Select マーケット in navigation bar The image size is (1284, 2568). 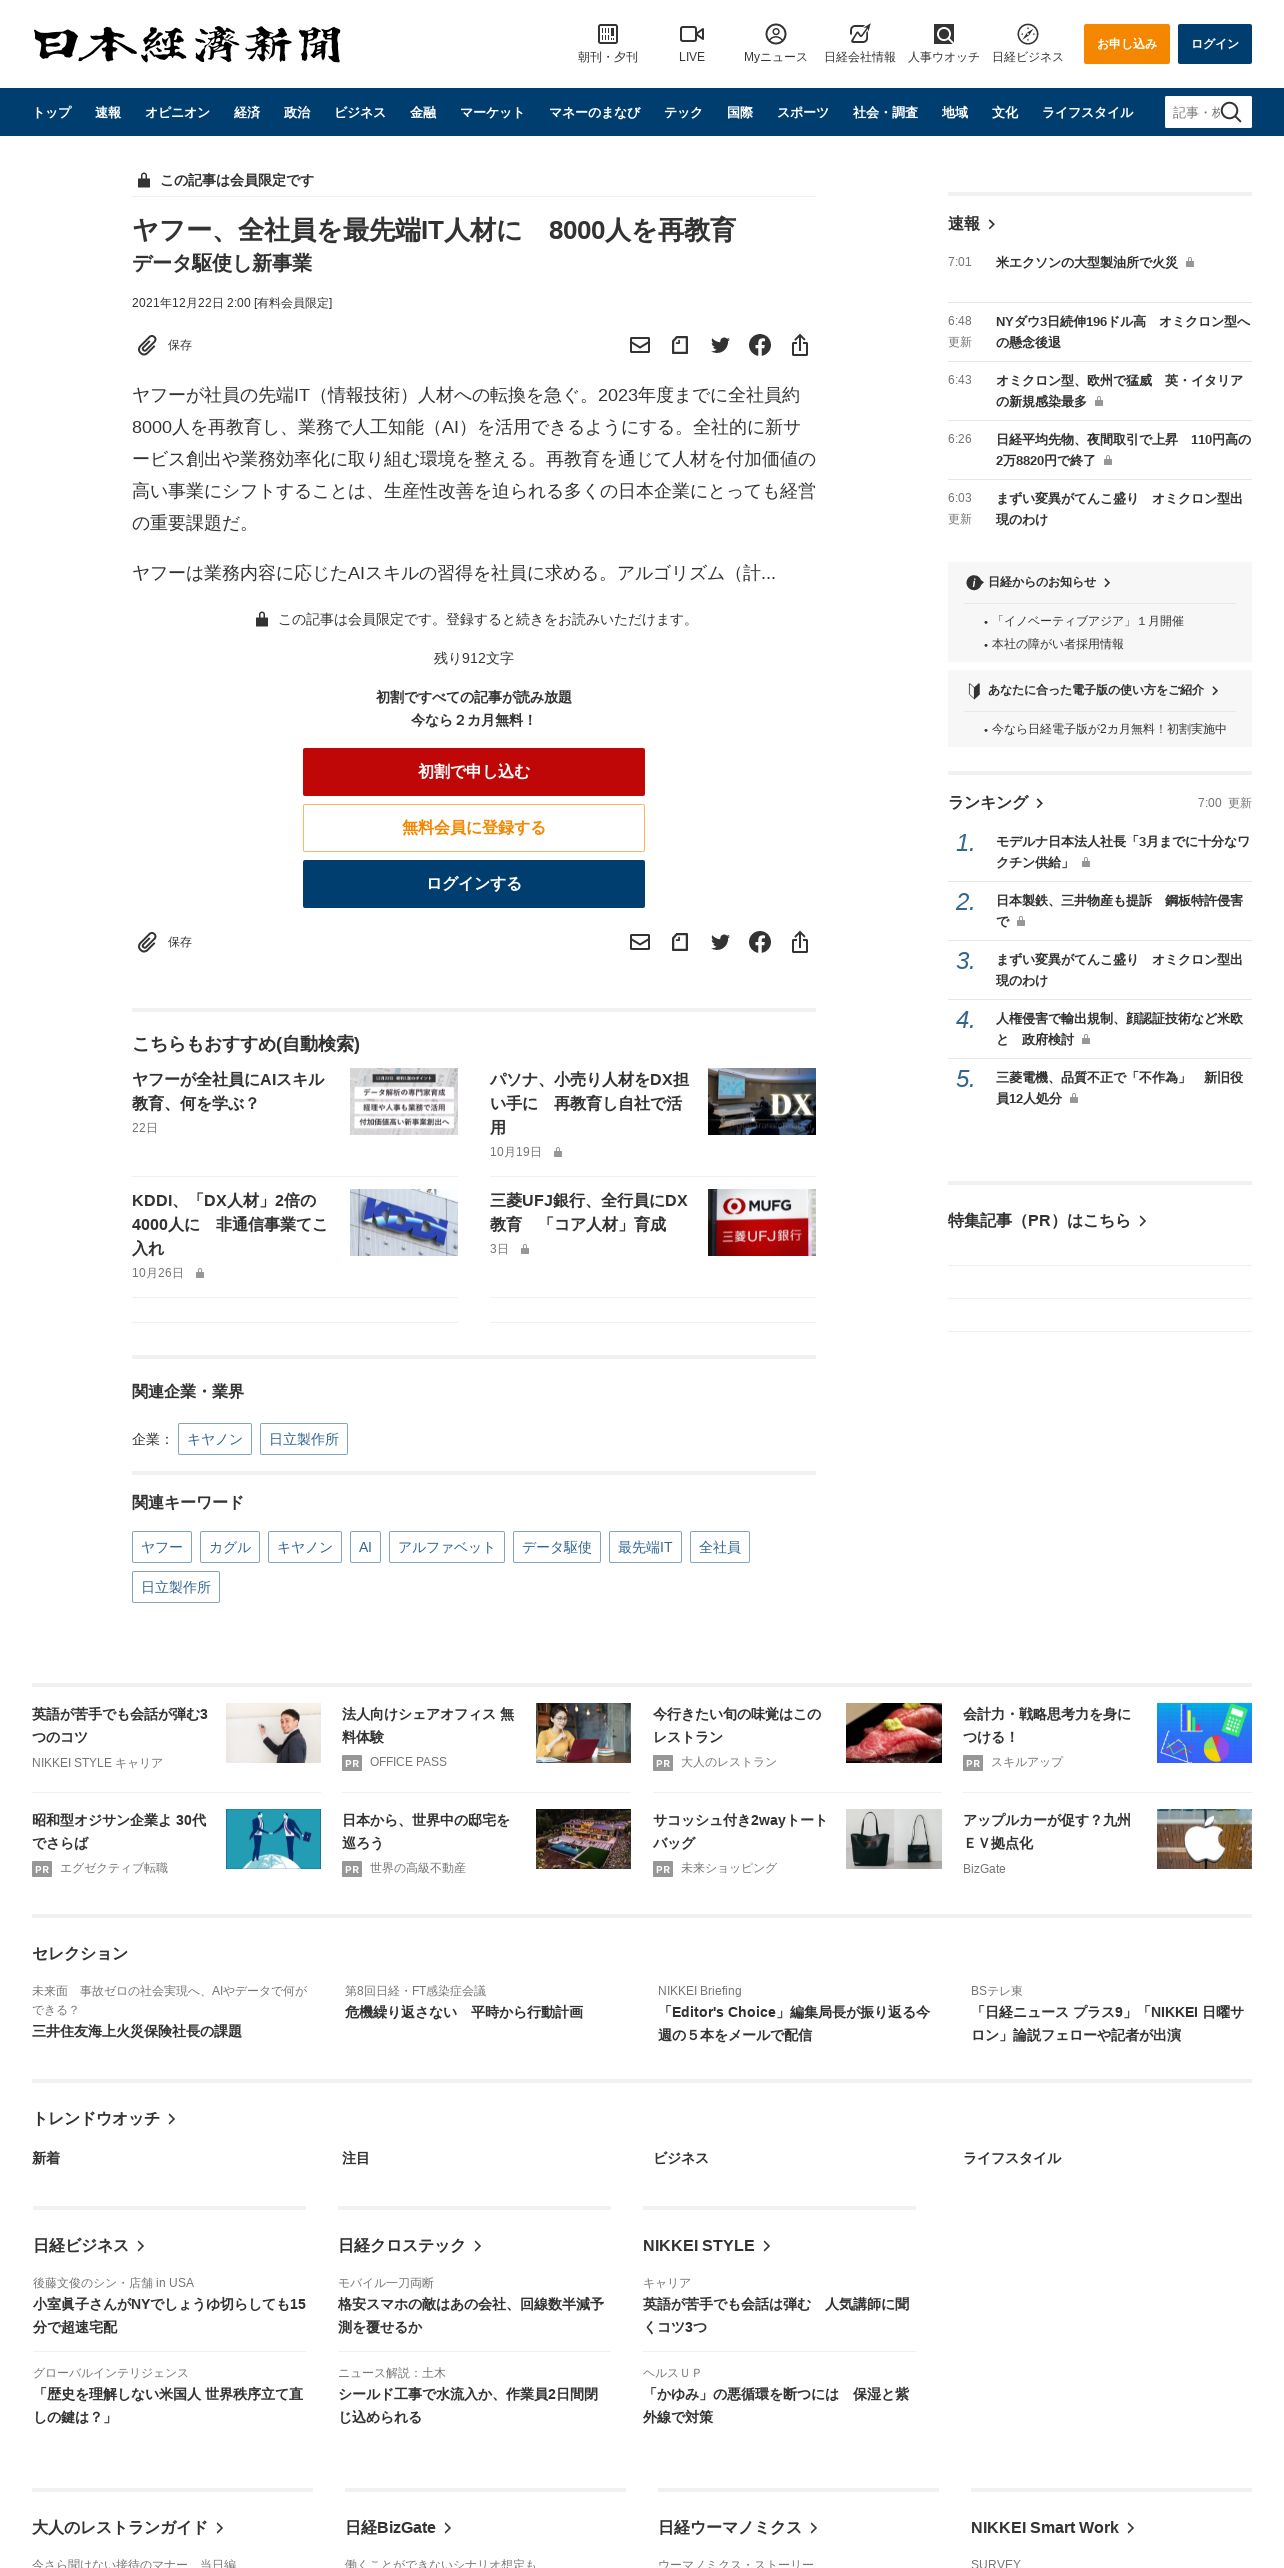(x=492, y=112)
